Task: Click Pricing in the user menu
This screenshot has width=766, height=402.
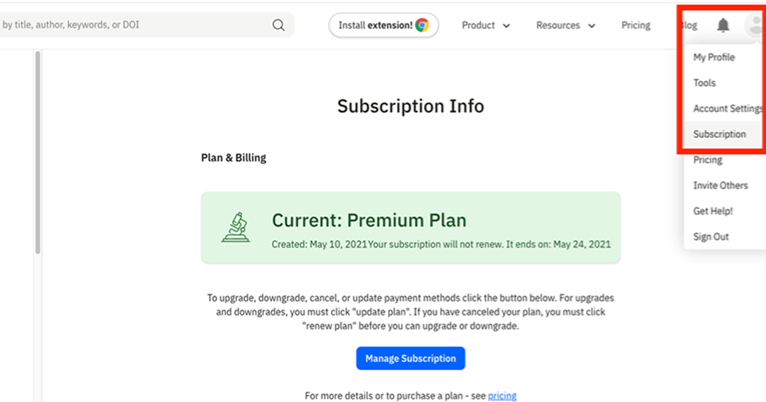Action: coord(708,160)
